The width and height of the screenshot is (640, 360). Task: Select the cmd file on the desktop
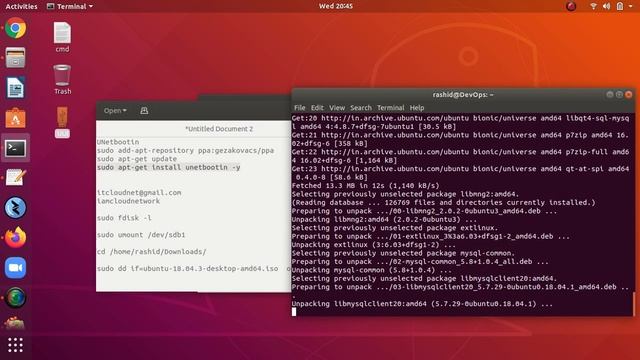pos(62,37)
